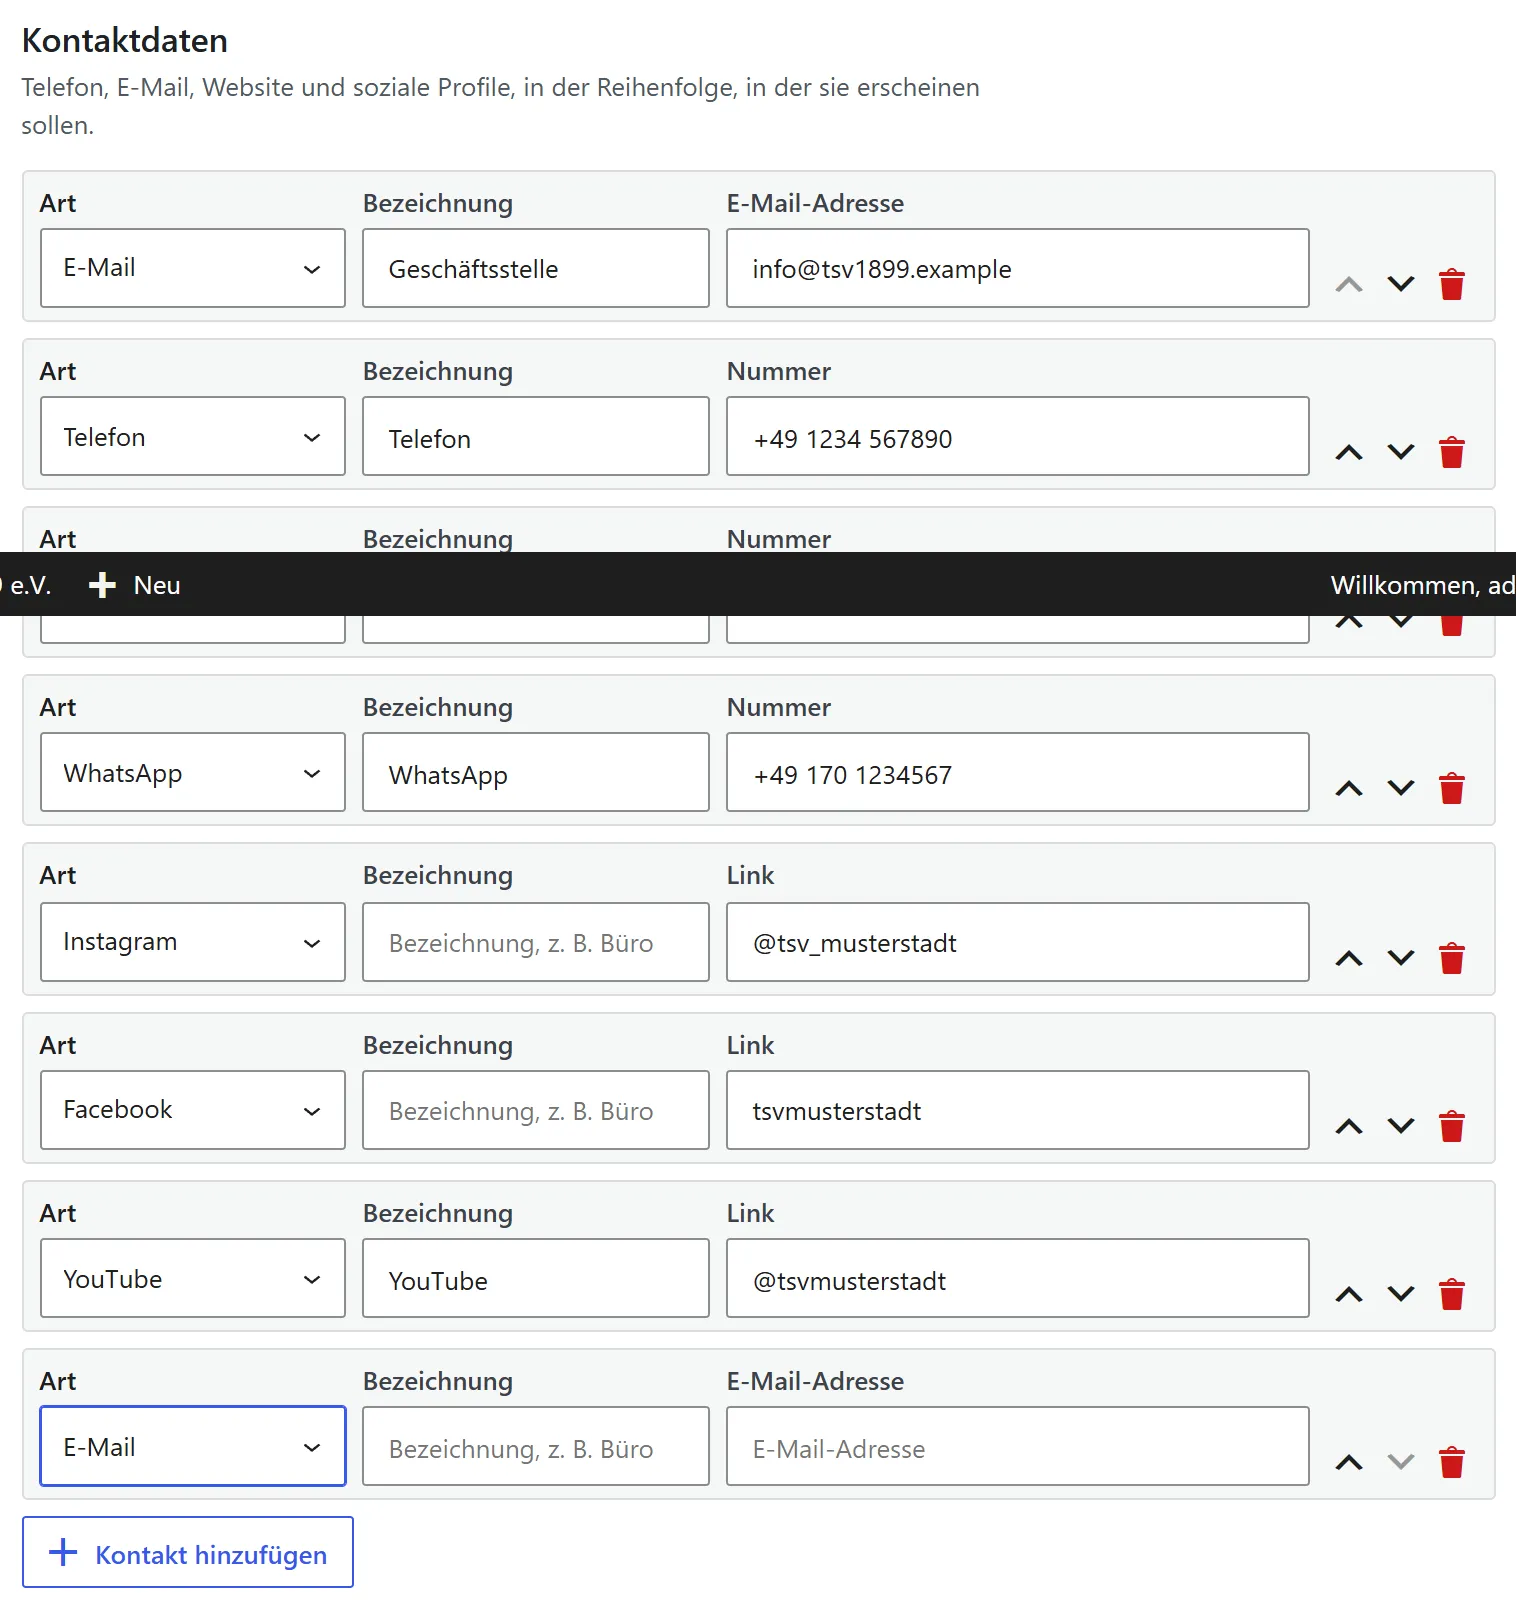Open the Neu item in admin bar
This screenshot has height=1614, width=1516.
(x=135, y=585)
